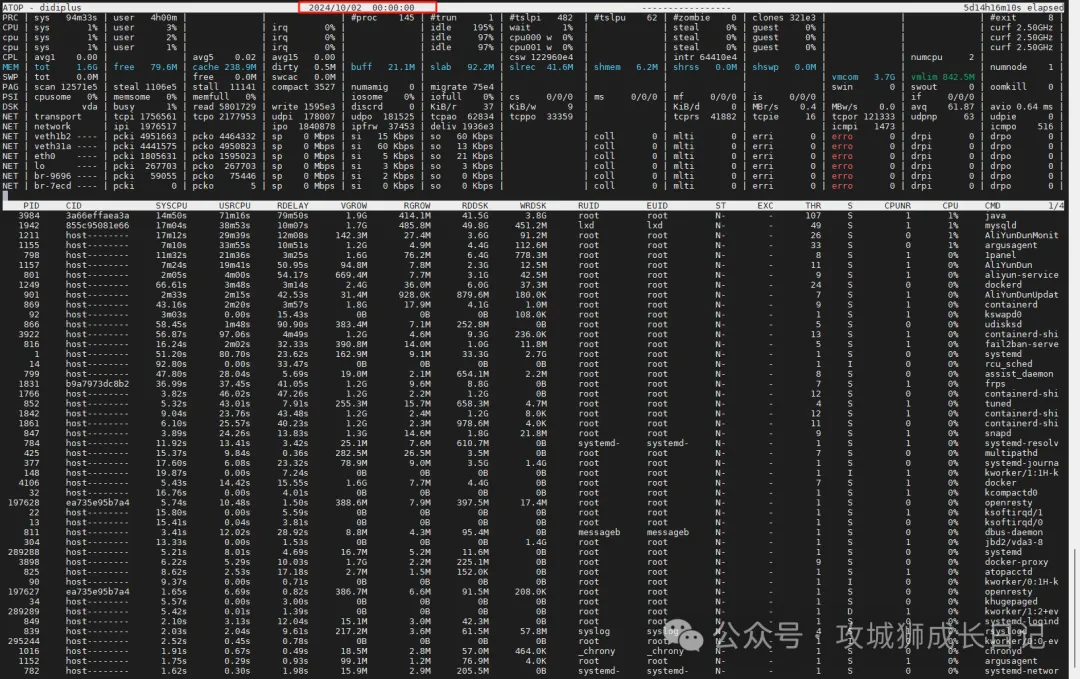Click the AliYunDunMonit process name
The image size is (1080, 679).
click(x=1021, y=235)
